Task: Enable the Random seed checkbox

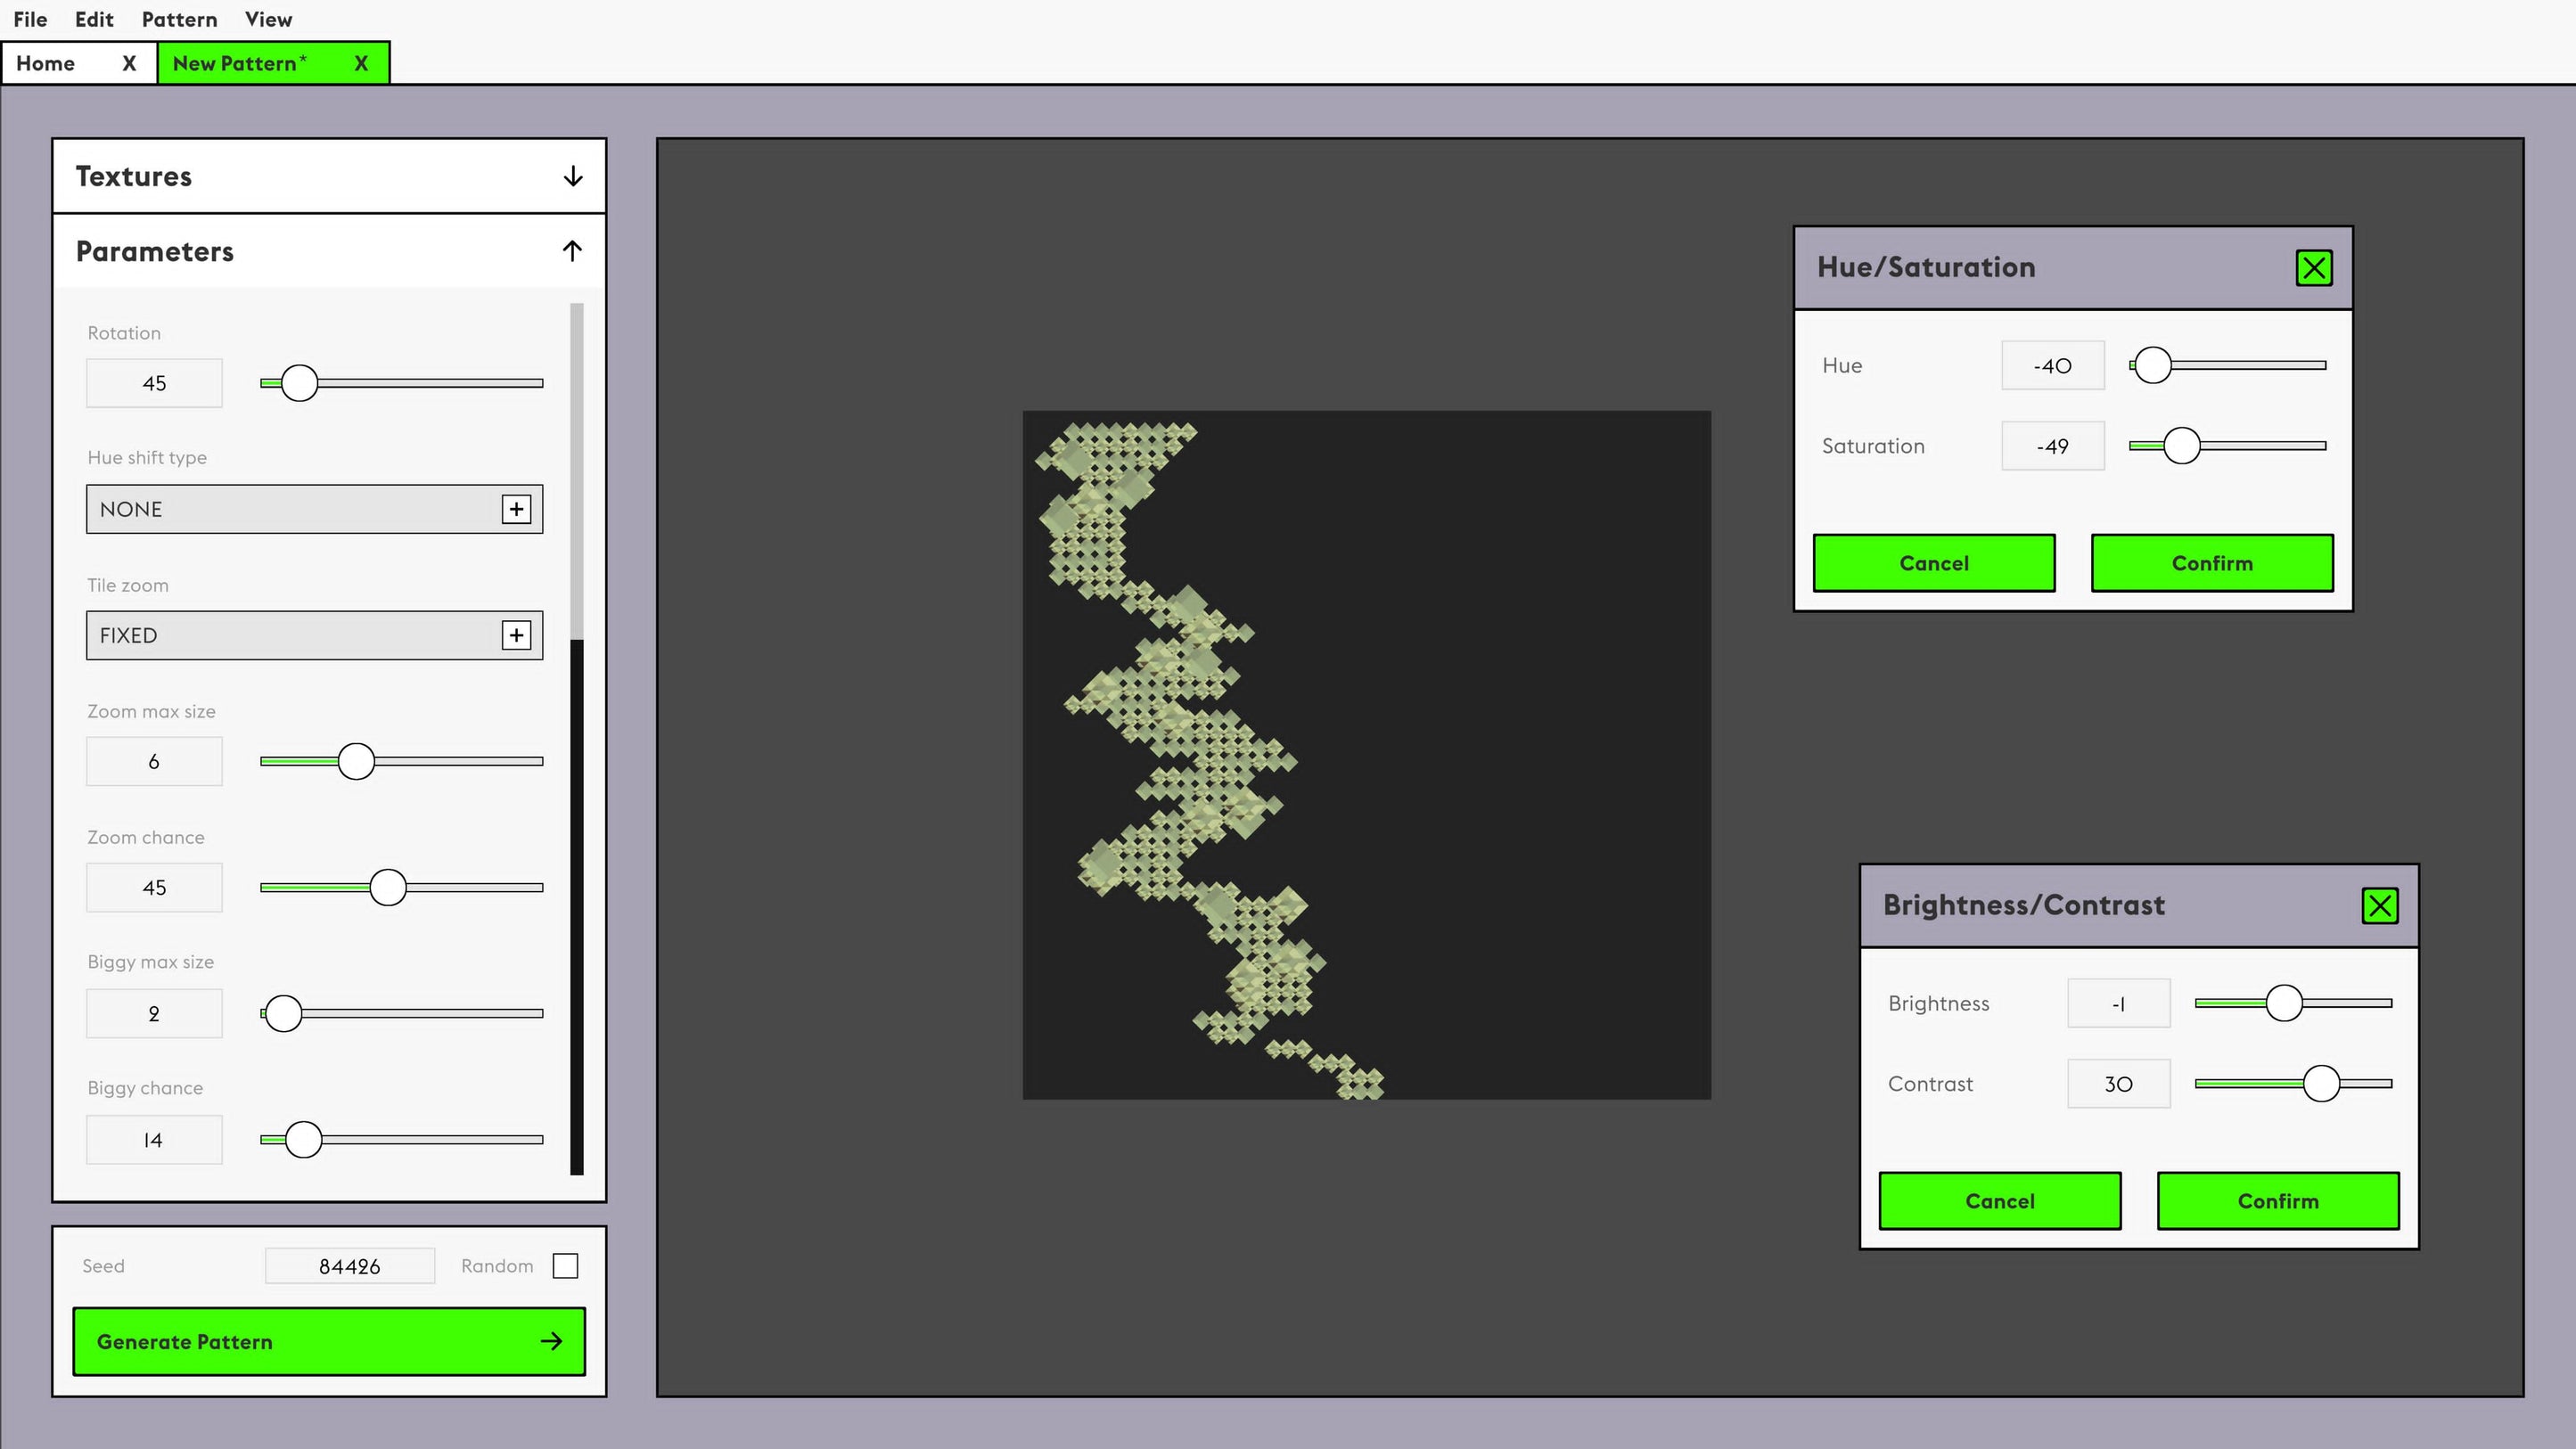Action: click(565, 1266)
